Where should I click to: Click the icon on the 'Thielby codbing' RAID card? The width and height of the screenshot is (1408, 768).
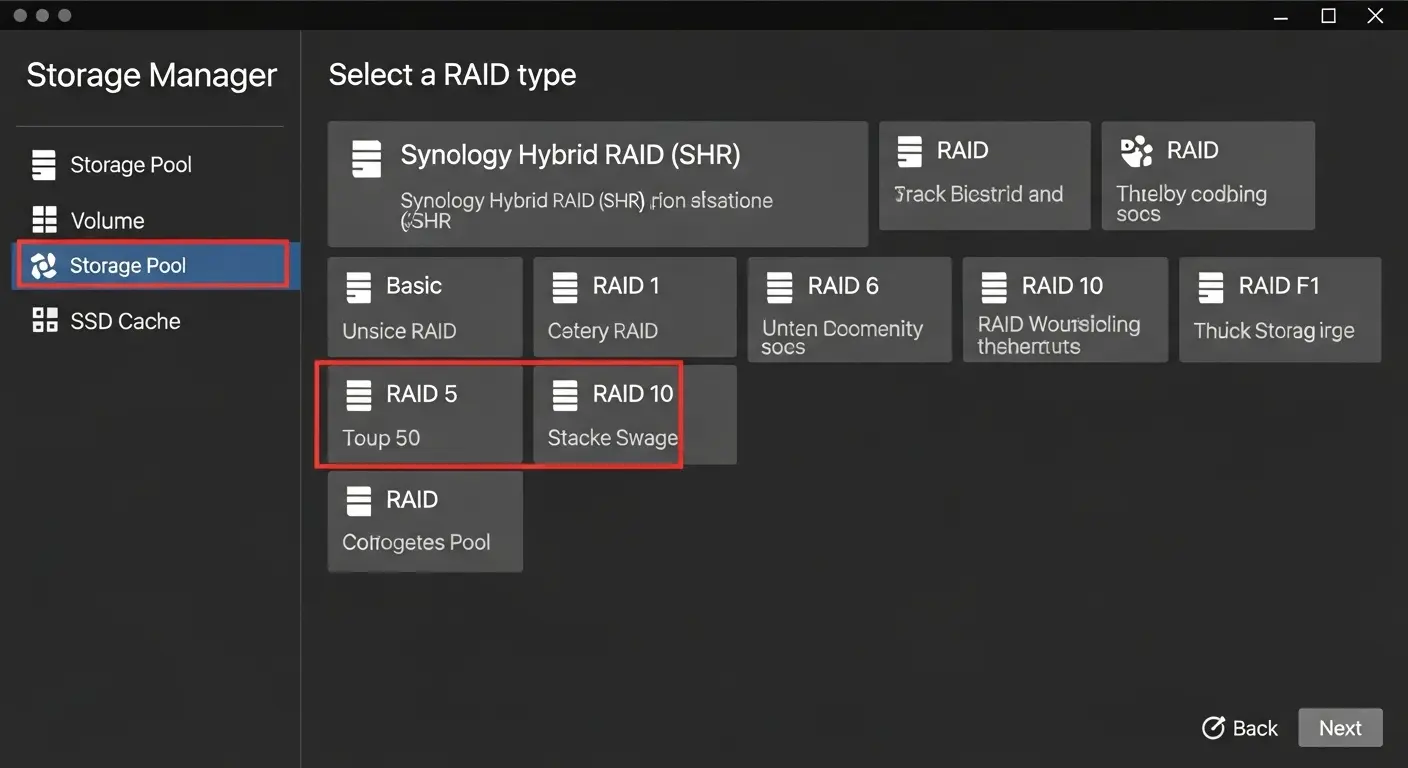point(1137,152)
